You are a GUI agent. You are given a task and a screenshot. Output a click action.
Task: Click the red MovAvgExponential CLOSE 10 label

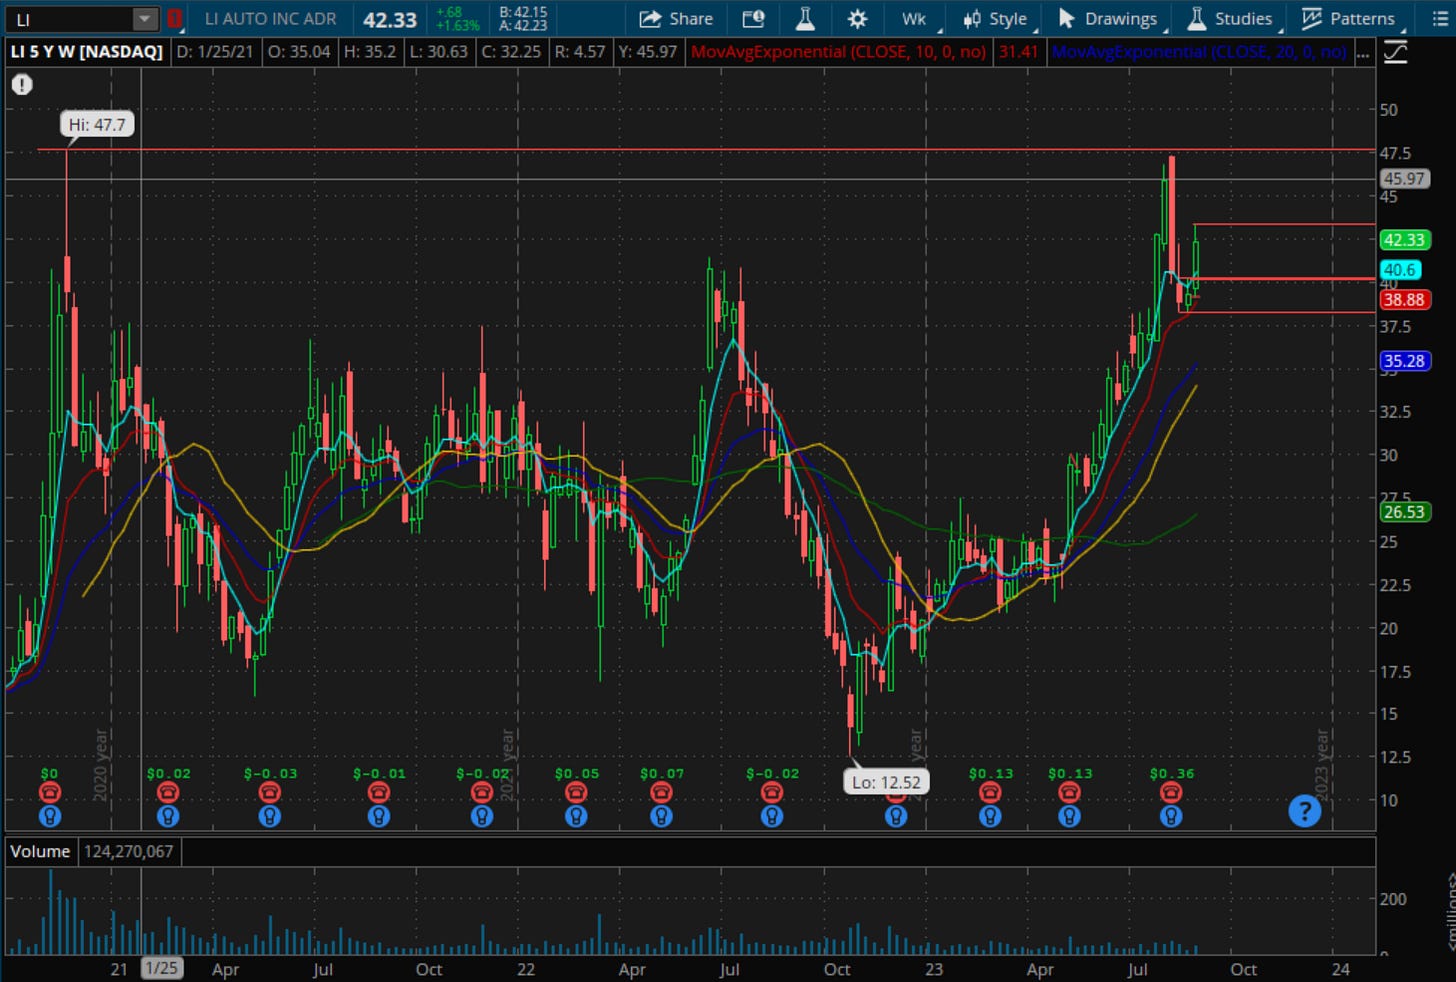click(x=838, y=52)
